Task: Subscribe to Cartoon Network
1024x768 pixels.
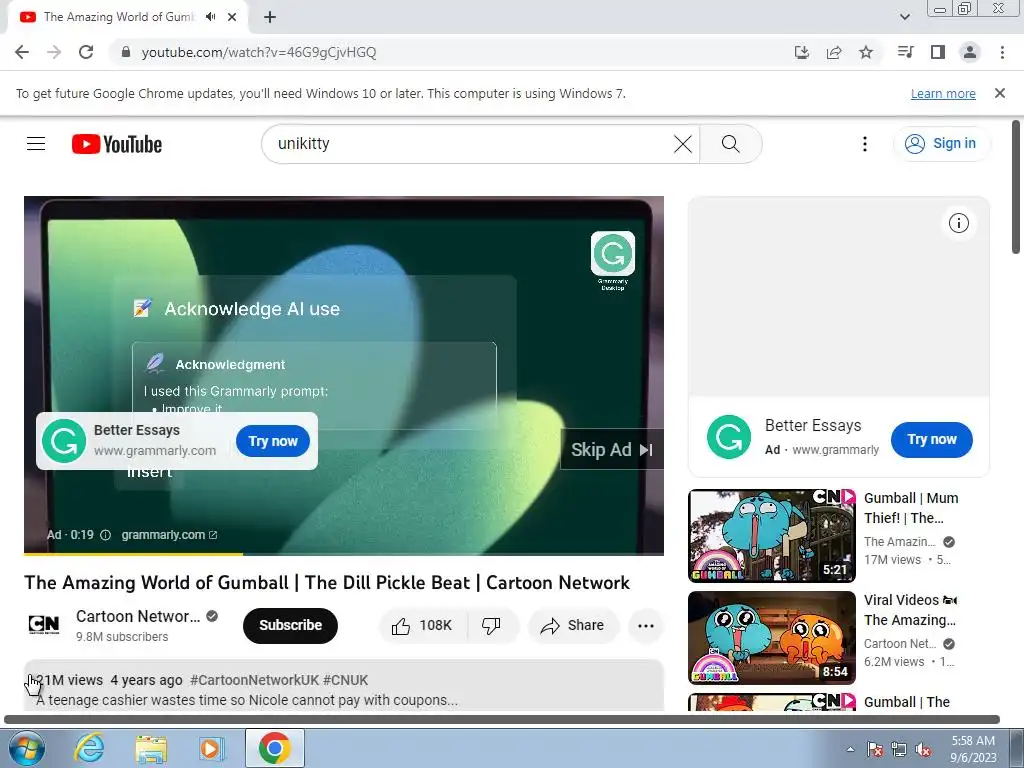Action: pyautogui.click(x=290, y=626)
